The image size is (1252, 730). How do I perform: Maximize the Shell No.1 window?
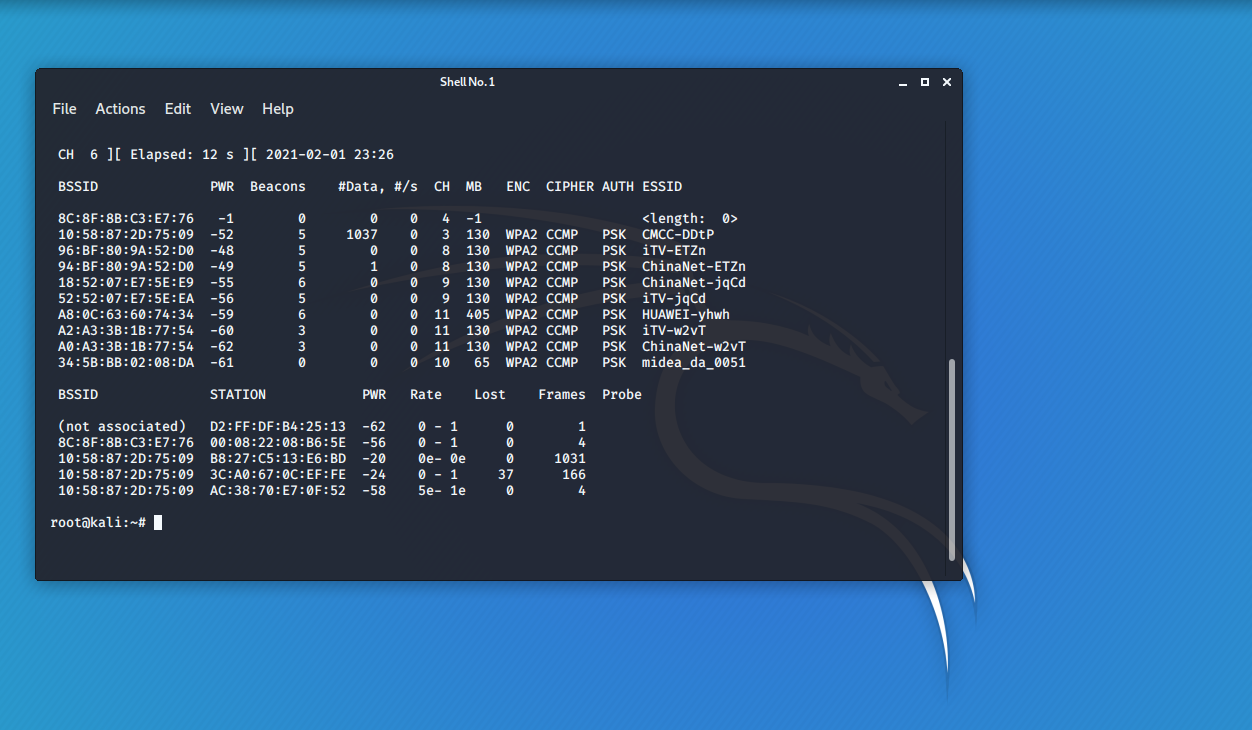coord(925,82)
